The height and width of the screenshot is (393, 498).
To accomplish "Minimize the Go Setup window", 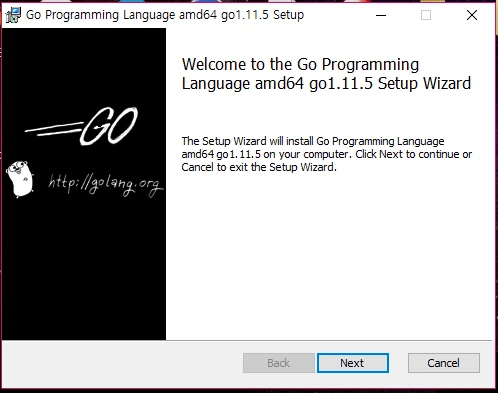I will click(381, 15).
